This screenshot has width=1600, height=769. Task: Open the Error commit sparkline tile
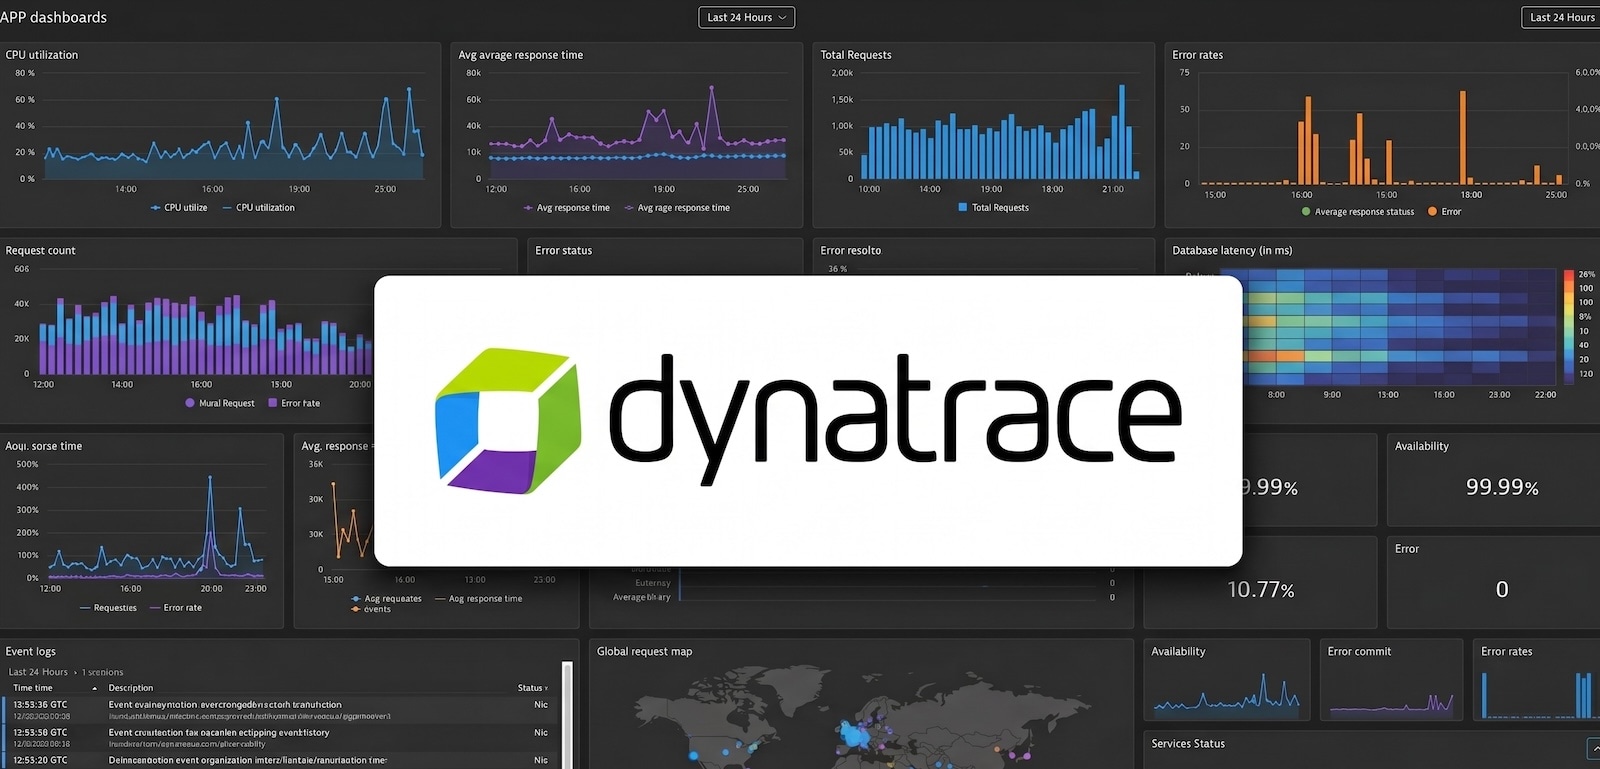[x=1392, y=680]
